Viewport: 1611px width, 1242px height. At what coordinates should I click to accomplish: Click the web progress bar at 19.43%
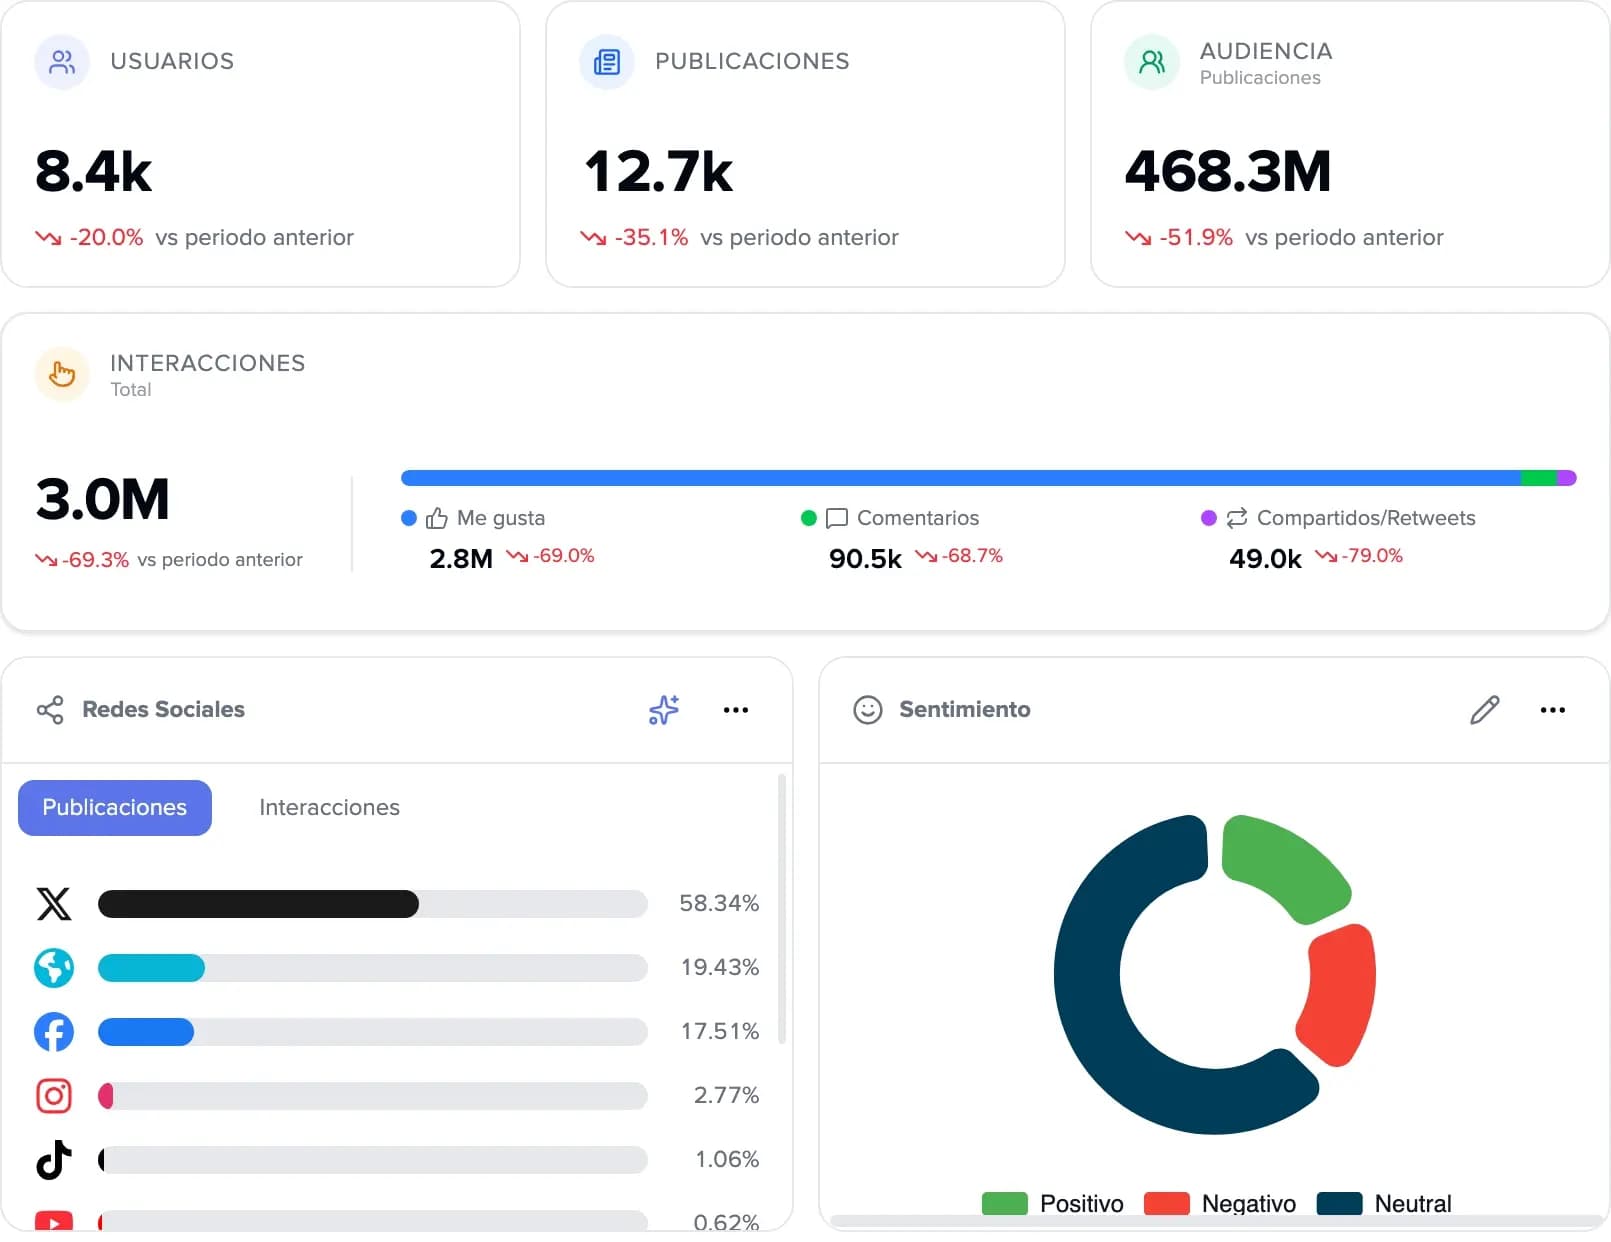coord(373,968)
